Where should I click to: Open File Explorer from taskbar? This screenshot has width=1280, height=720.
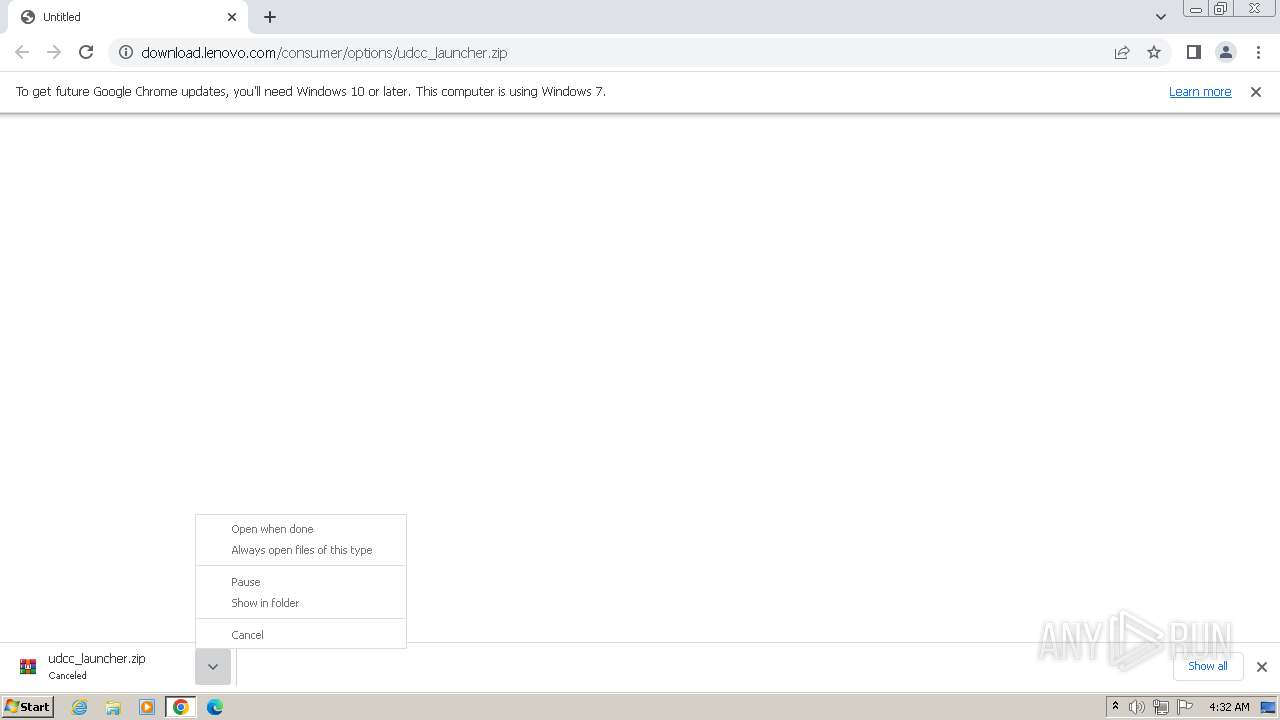pos(113,707)
